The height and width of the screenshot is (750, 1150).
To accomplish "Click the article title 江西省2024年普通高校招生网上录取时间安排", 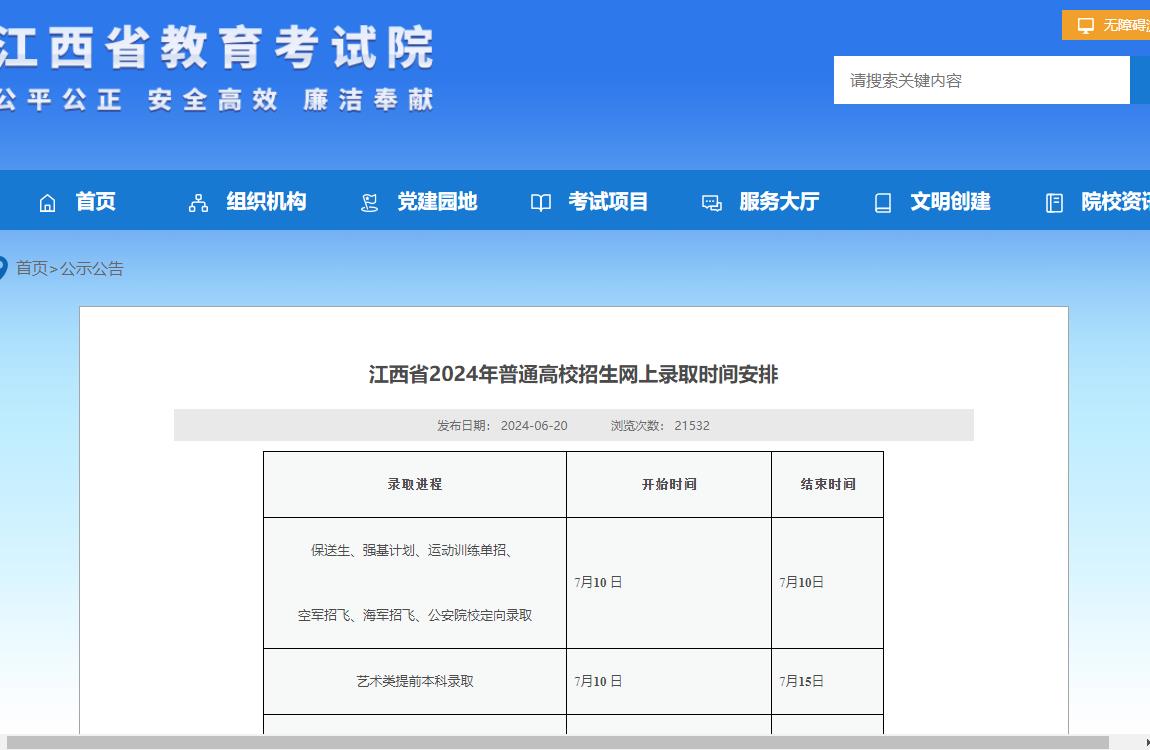I will [x=576, y=375].
